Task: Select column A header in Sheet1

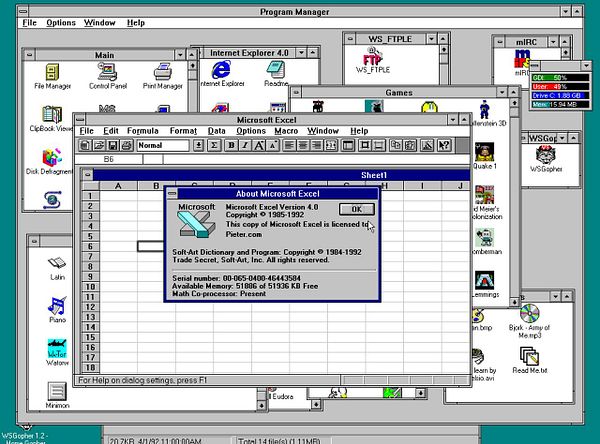Action: click(x=118, y=186)
